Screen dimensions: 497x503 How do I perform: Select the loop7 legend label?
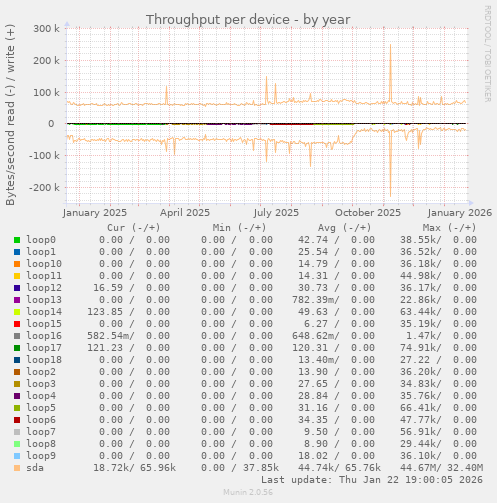(x=41, y=432)
